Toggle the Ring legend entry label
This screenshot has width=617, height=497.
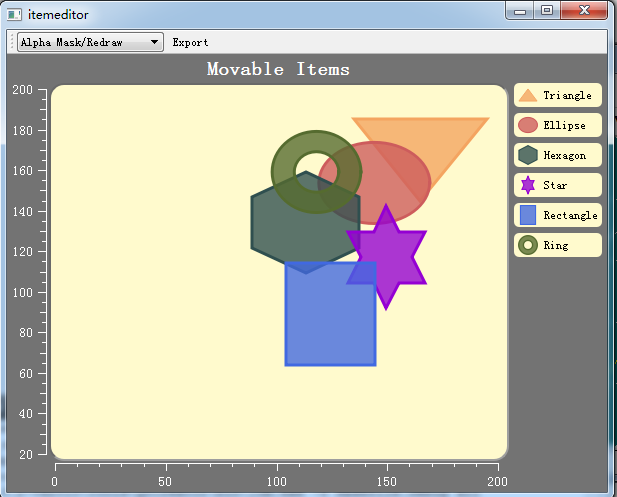(x=556, y=246)
